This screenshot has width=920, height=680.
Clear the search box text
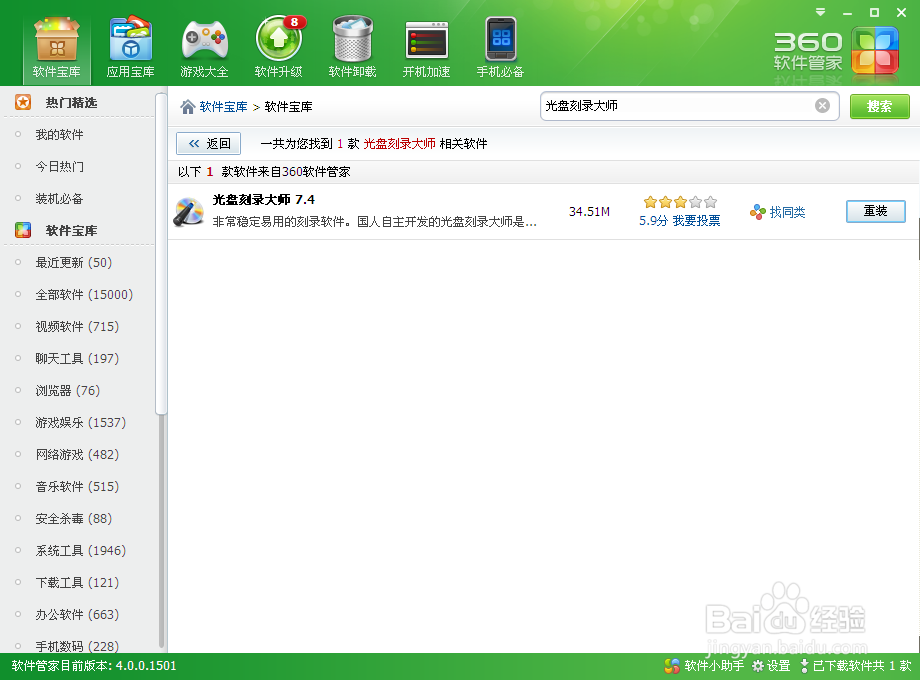coord(822,106)
